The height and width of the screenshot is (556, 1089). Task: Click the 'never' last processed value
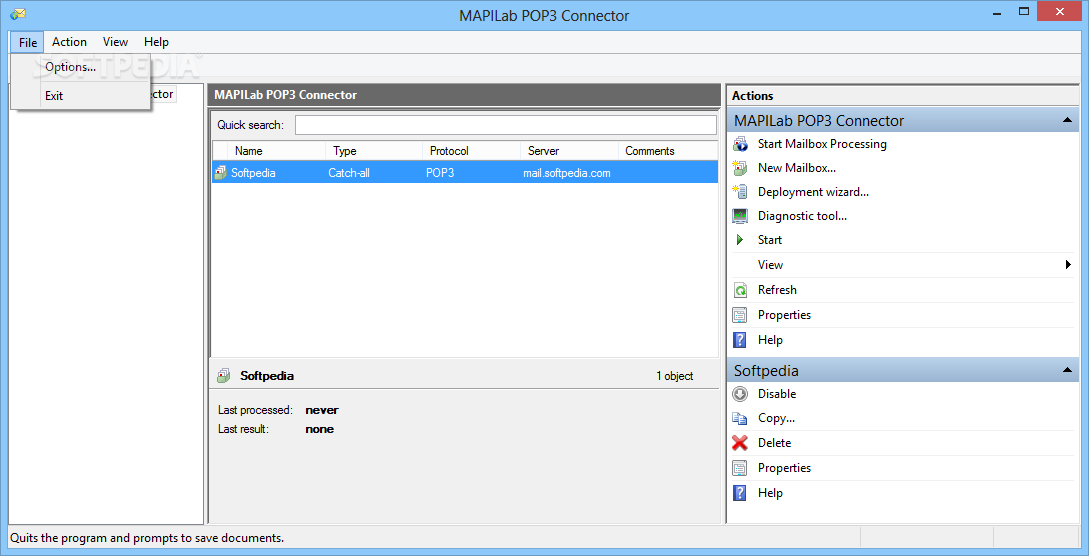tap(322, 410)
